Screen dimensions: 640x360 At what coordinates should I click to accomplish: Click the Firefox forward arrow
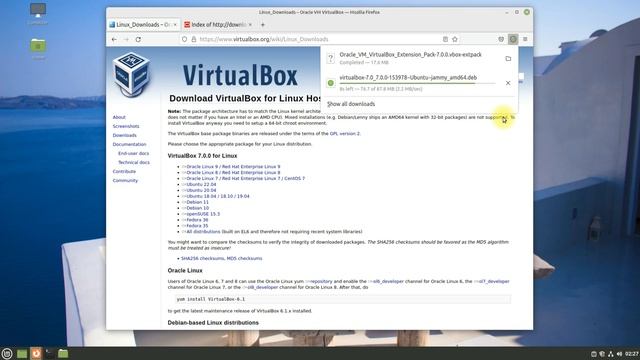pyautogui.click(x=126, y=39)
